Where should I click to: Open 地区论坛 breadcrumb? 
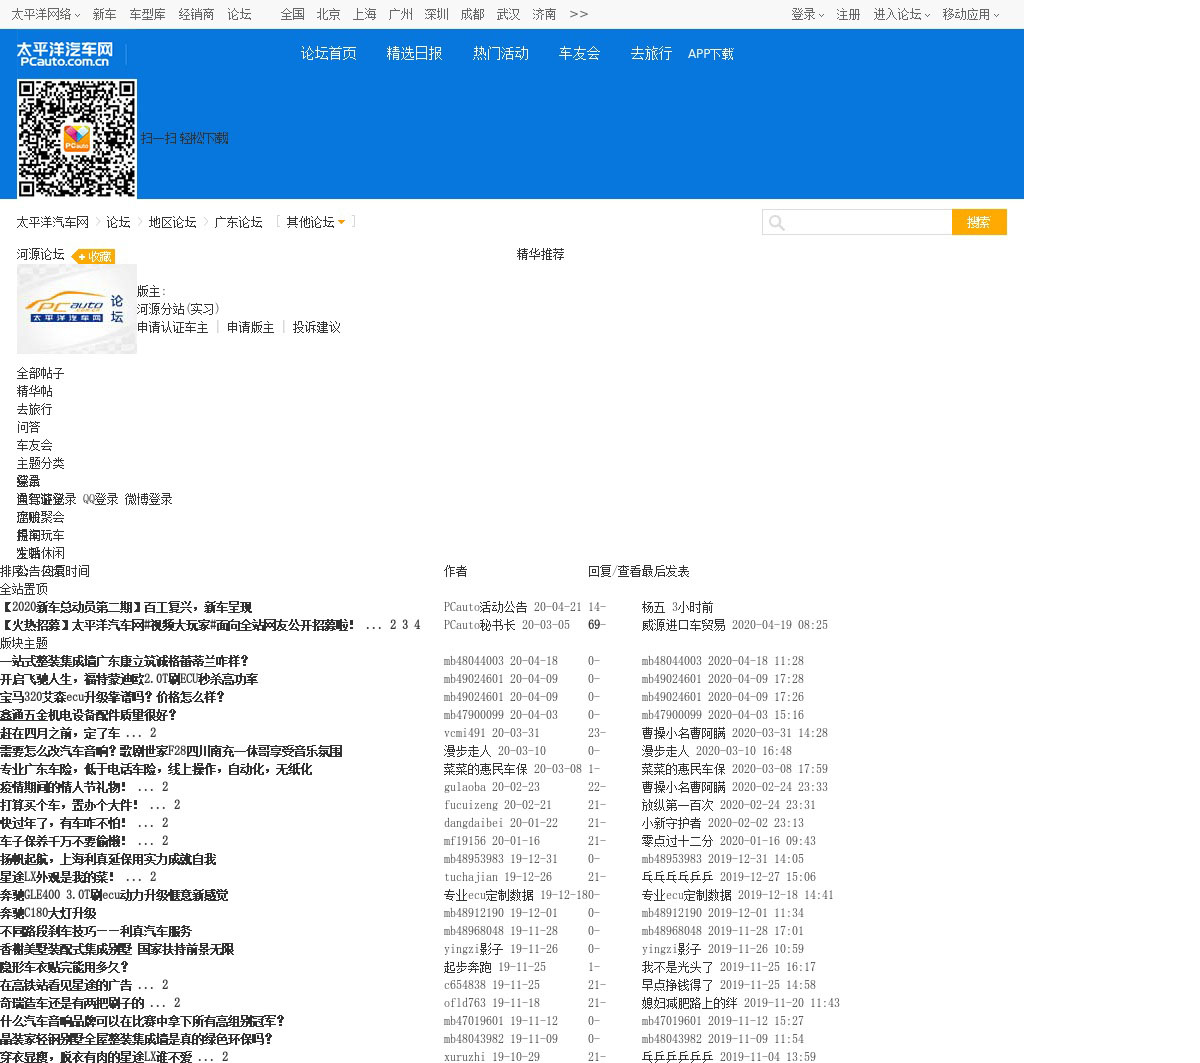173,222
